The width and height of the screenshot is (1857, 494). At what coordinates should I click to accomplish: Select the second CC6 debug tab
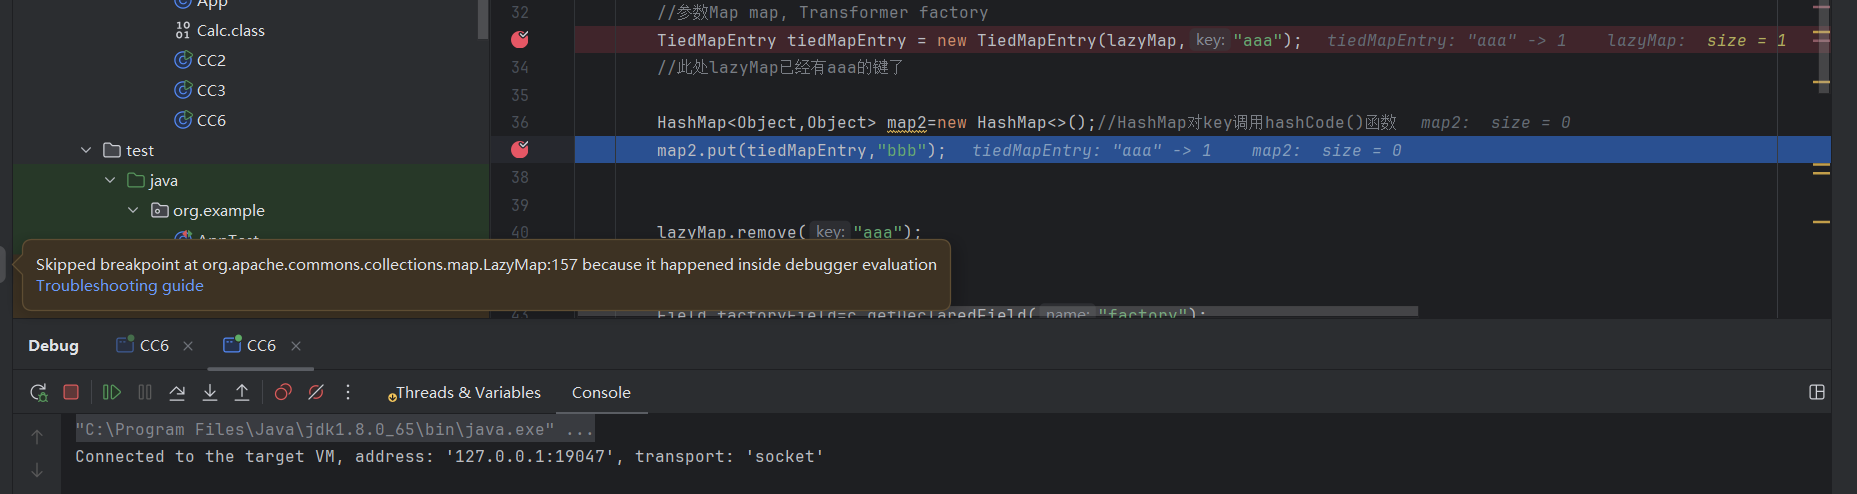(x=250, y=345)
